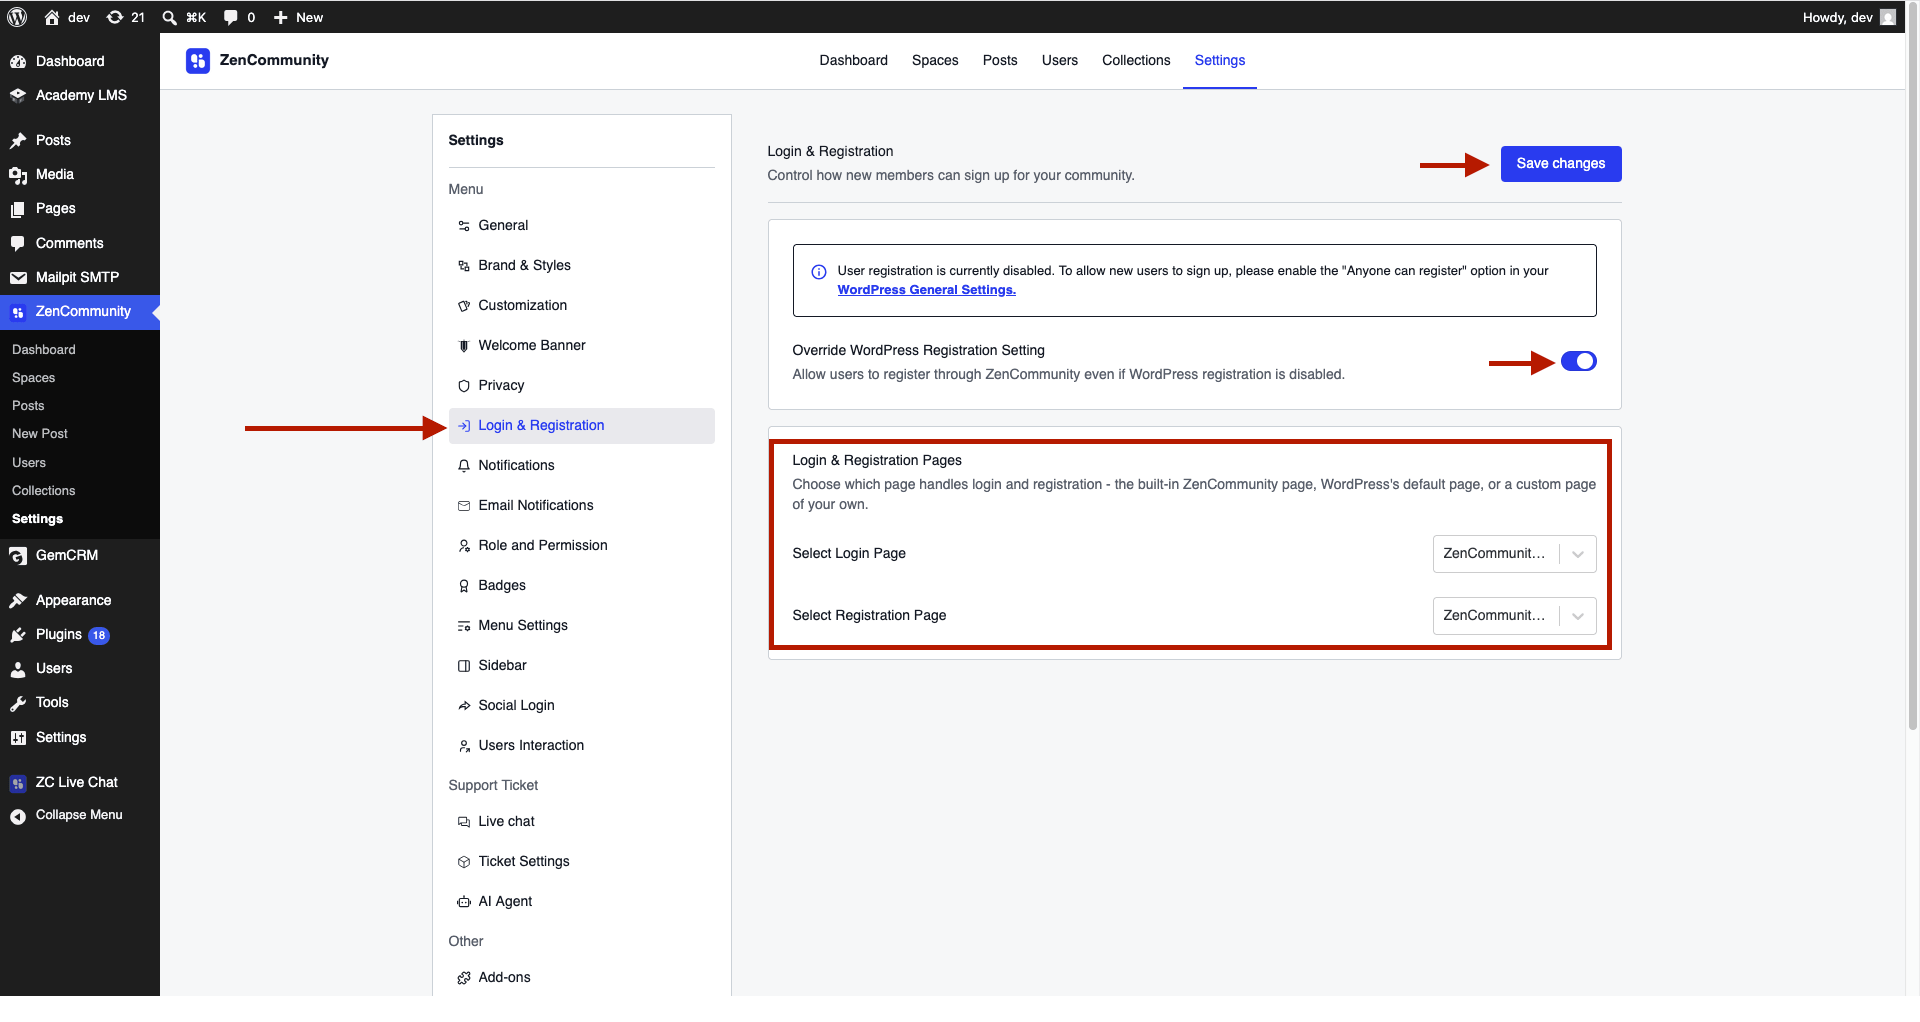This screenshot has width=1920, height=1022.
Task: Click the panel icon beside Sidebar setting
Action: click(x=464, y=666)
